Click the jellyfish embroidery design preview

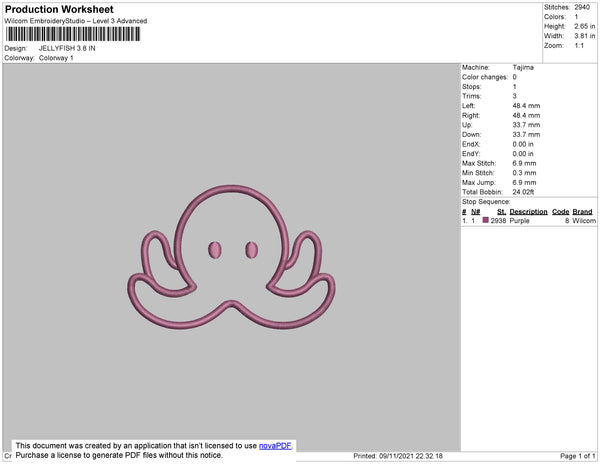[232, 257]
